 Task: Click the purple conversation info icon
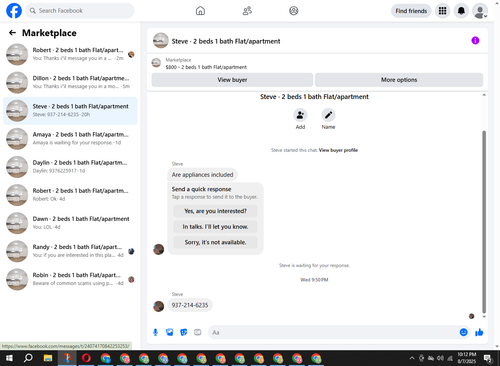(x=475, y=41)
